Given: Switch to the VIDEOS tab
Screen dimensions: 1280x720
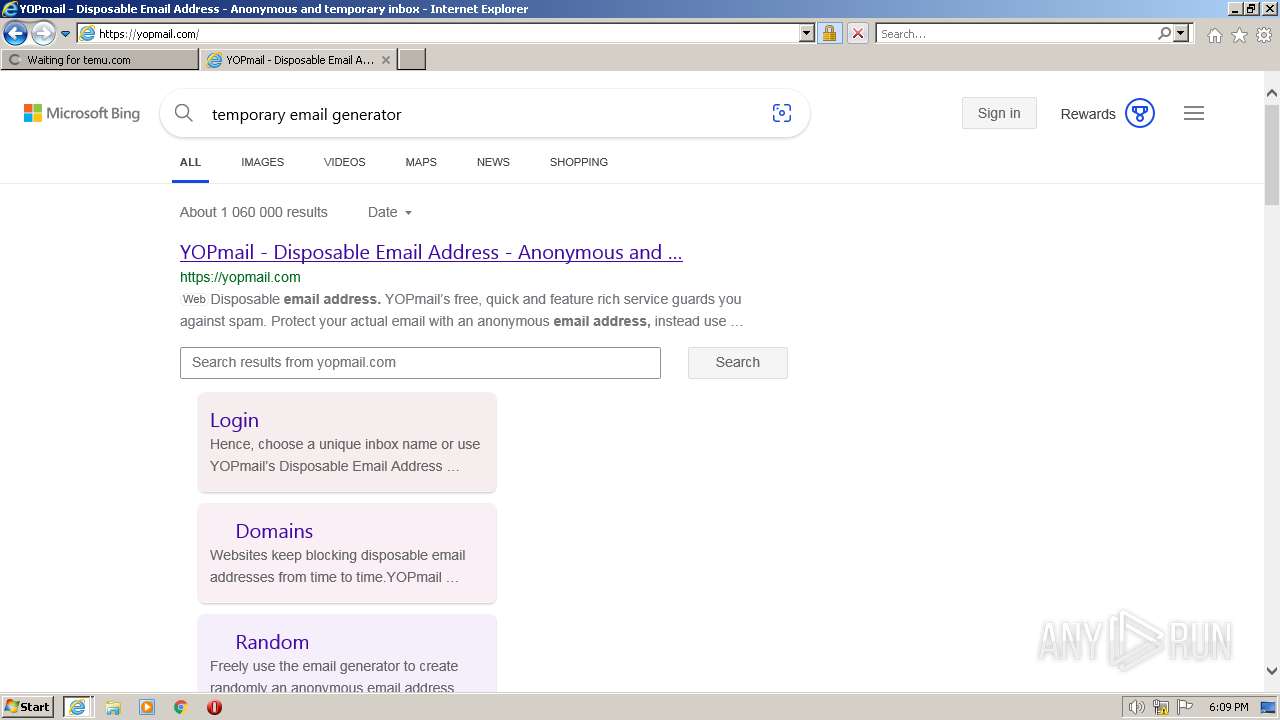Looking at the screenshot, I should (x=345, y=162).
